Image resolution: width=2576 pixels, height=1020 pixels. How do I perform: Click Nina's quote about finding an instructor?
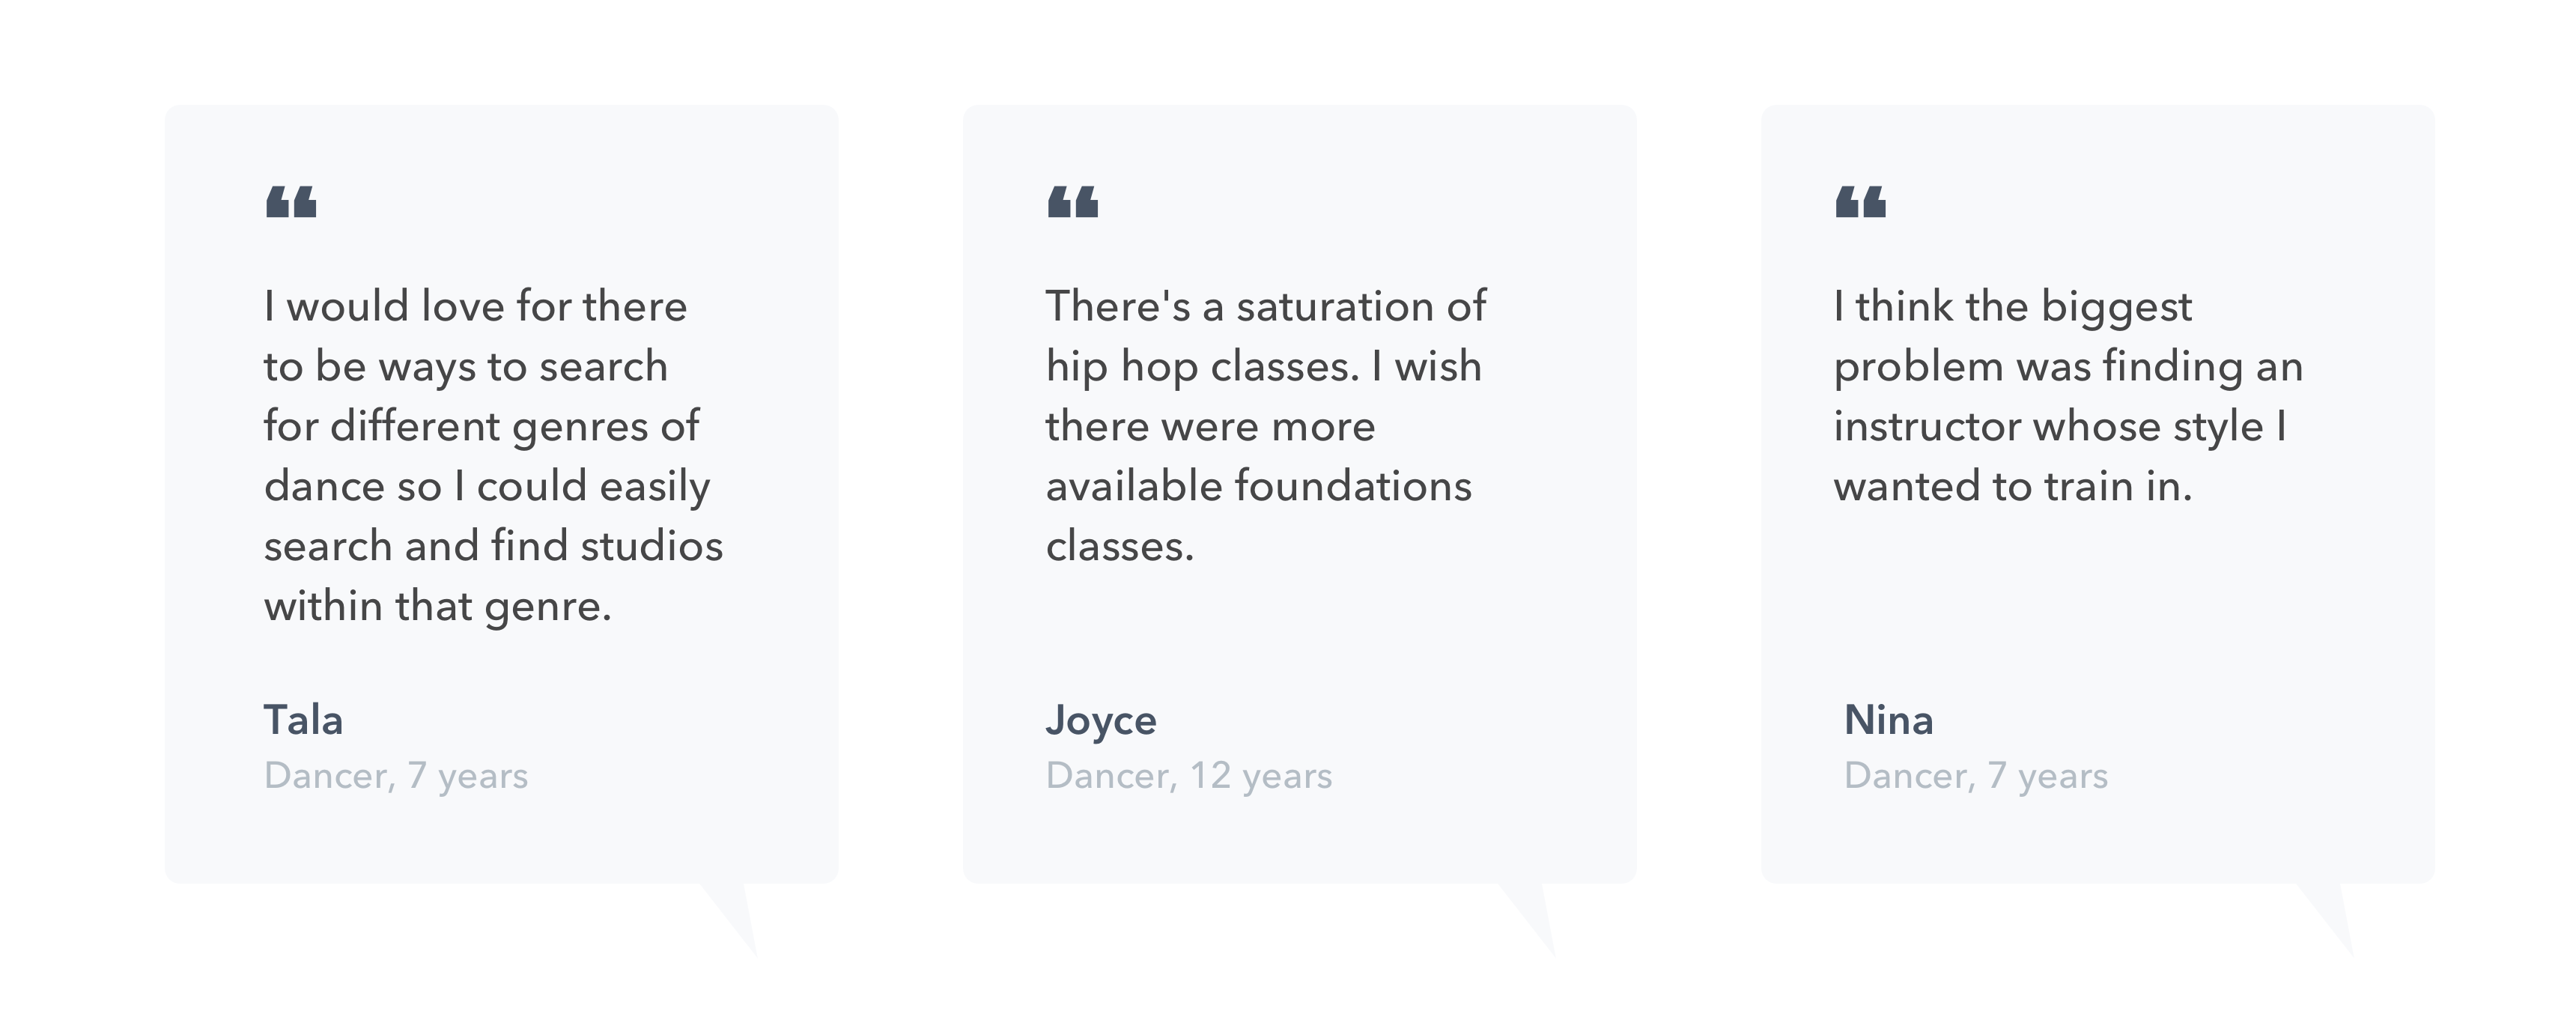pos(2068,396)
